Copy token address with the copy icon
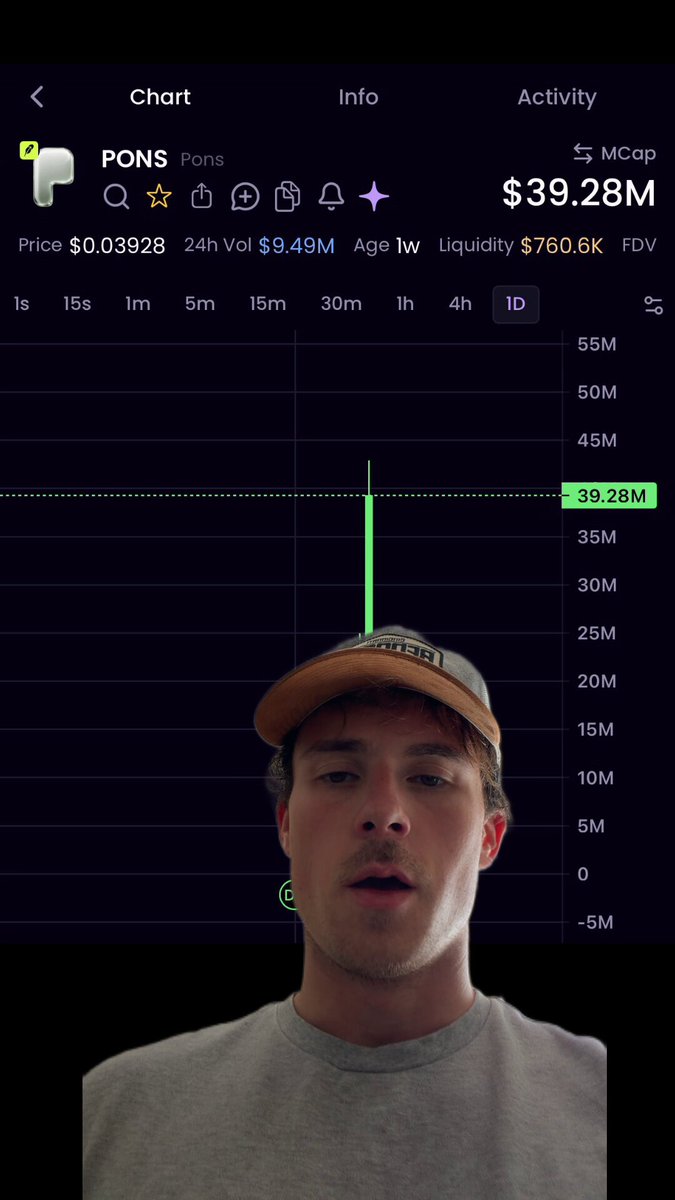This screenshot has width=675, height=1200. pos(288,196)
